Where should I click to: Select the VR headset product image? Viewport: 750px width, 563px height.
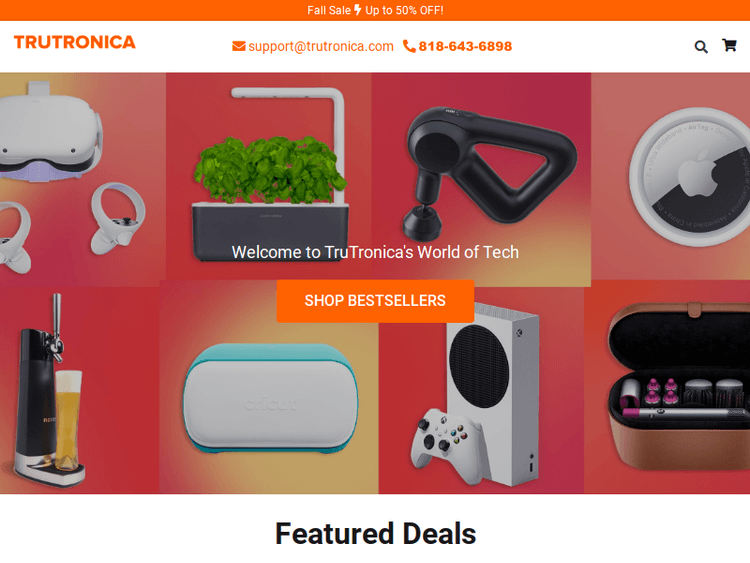83,180
